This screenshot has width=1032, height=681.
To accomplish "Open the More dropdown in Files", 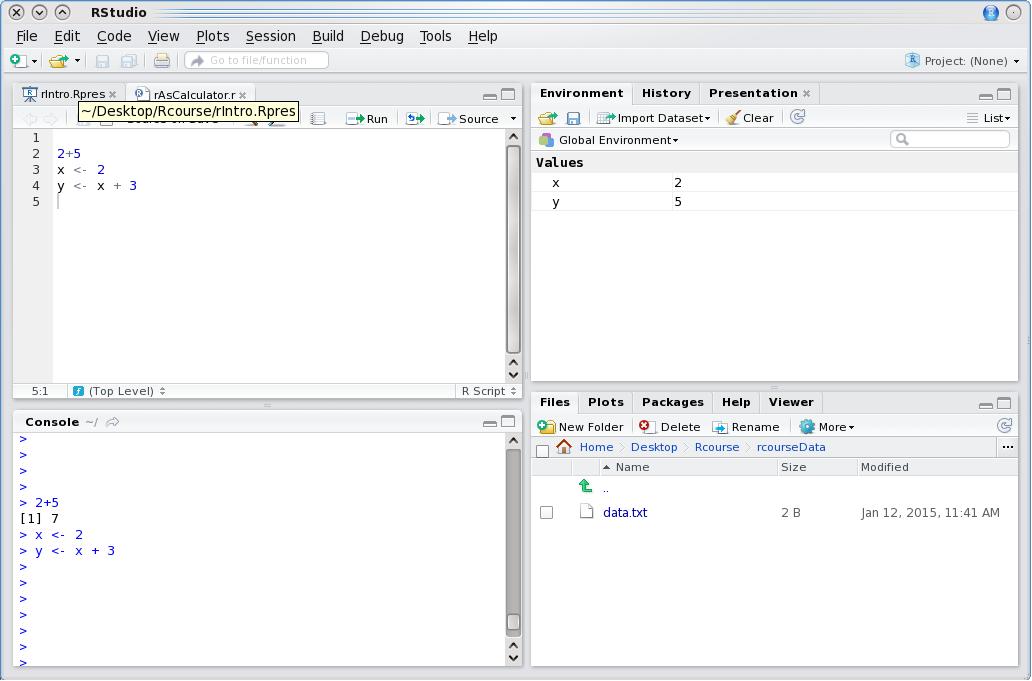I will (827, 427).
